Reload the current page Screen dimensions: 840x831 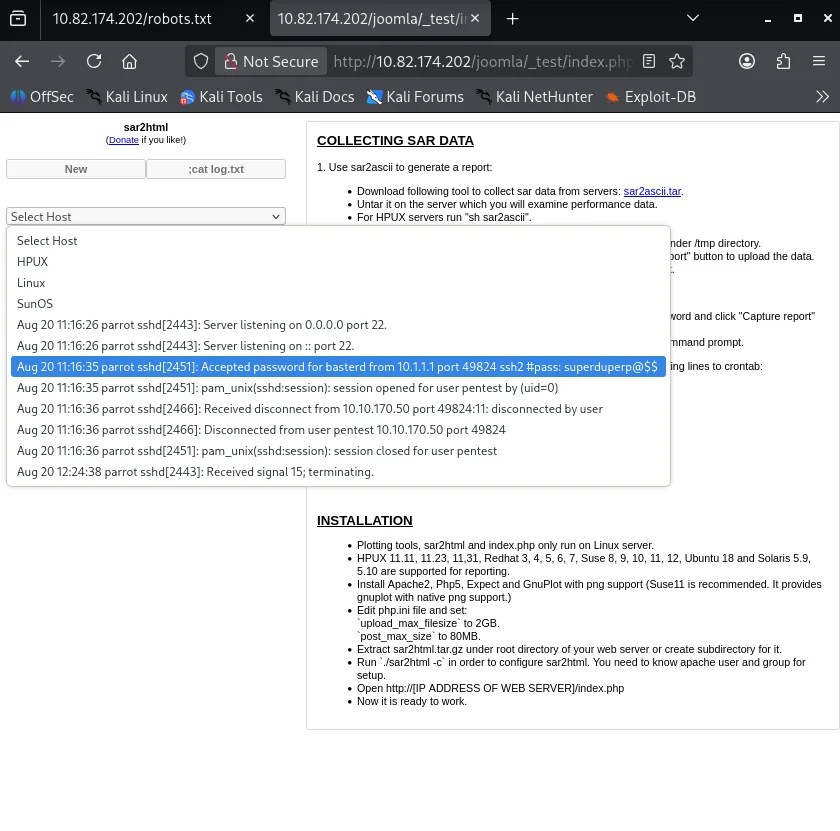click(x=94, y=61)
